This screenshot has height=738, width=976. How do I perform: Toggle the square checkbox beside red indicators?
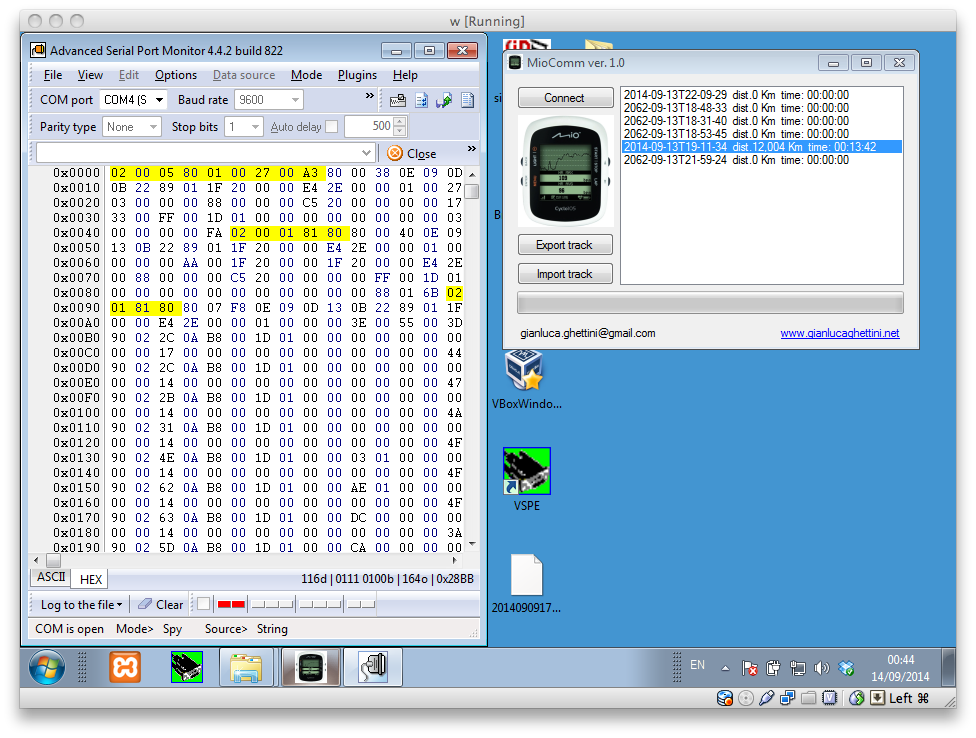click(x=204, y=604)
